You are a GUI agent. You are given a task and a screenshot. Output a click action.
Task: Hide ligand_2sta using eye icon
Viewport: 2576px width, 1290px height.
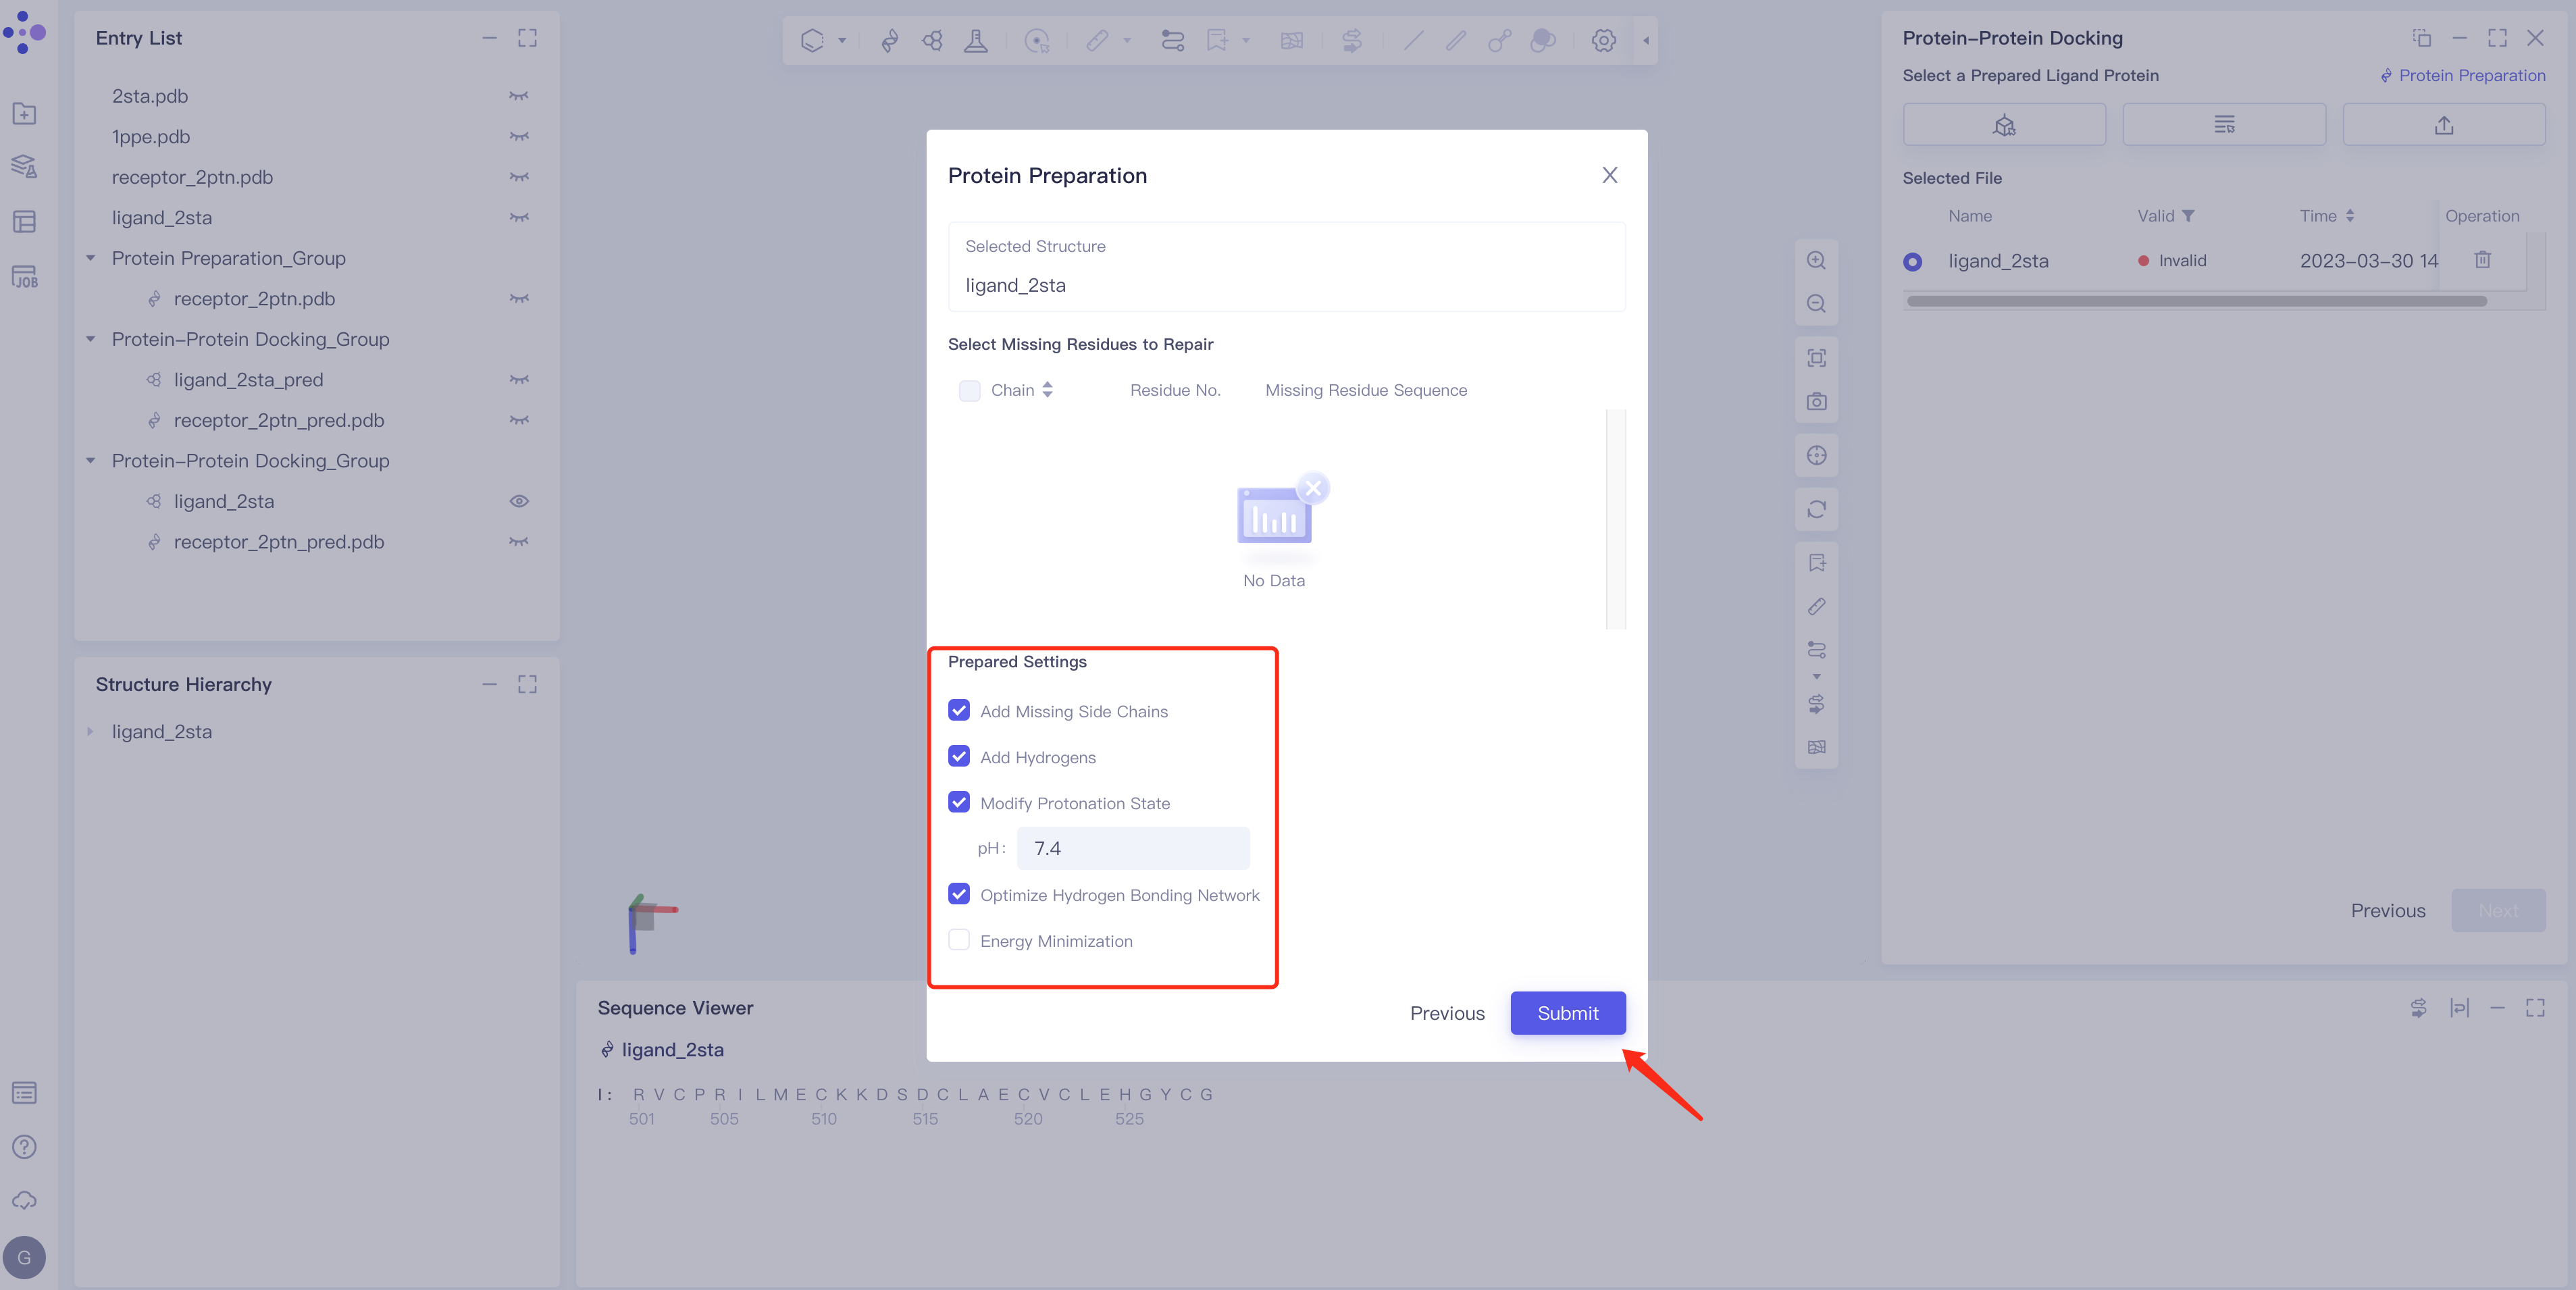click(519, 501)
